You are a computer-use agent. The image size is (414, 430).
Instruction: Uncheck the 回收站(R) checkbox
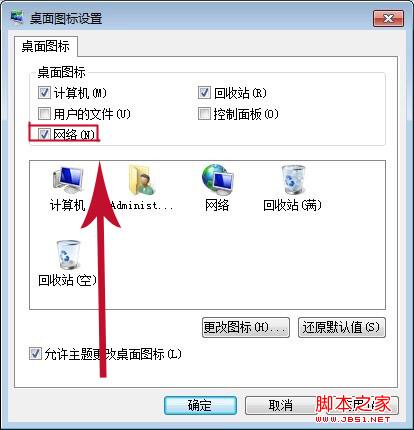[x=204, y=93]
